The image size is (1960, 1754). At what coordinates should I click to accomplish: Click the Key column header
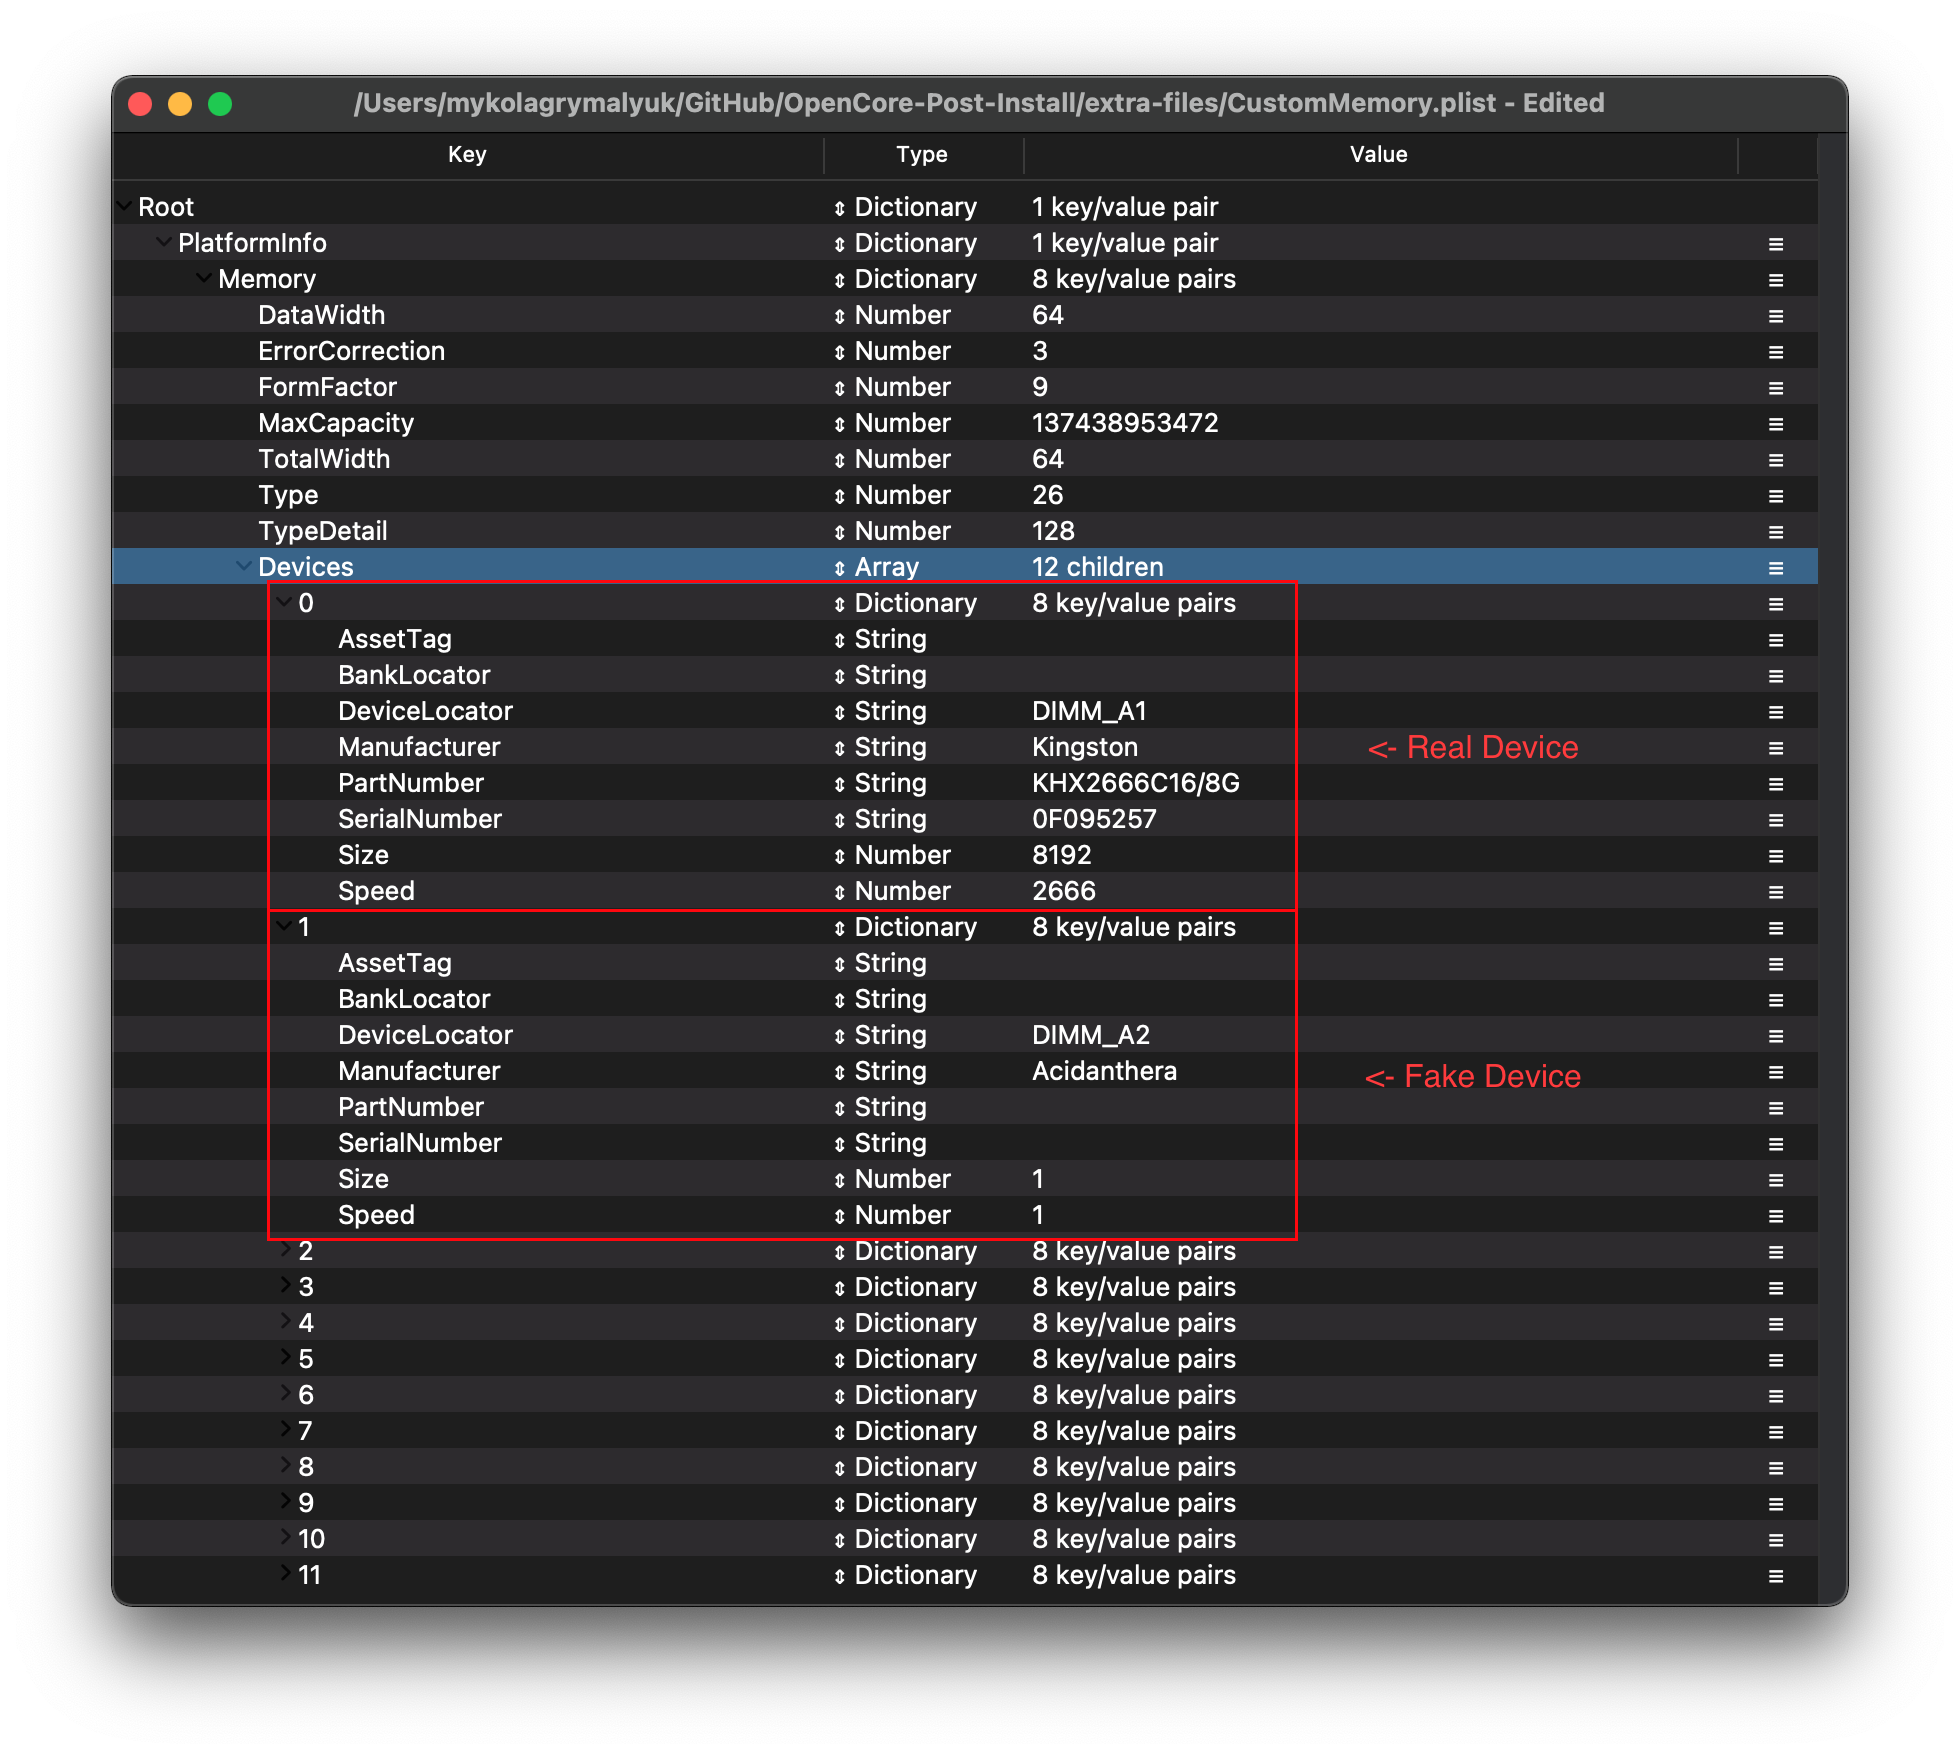tap(467, 155)
